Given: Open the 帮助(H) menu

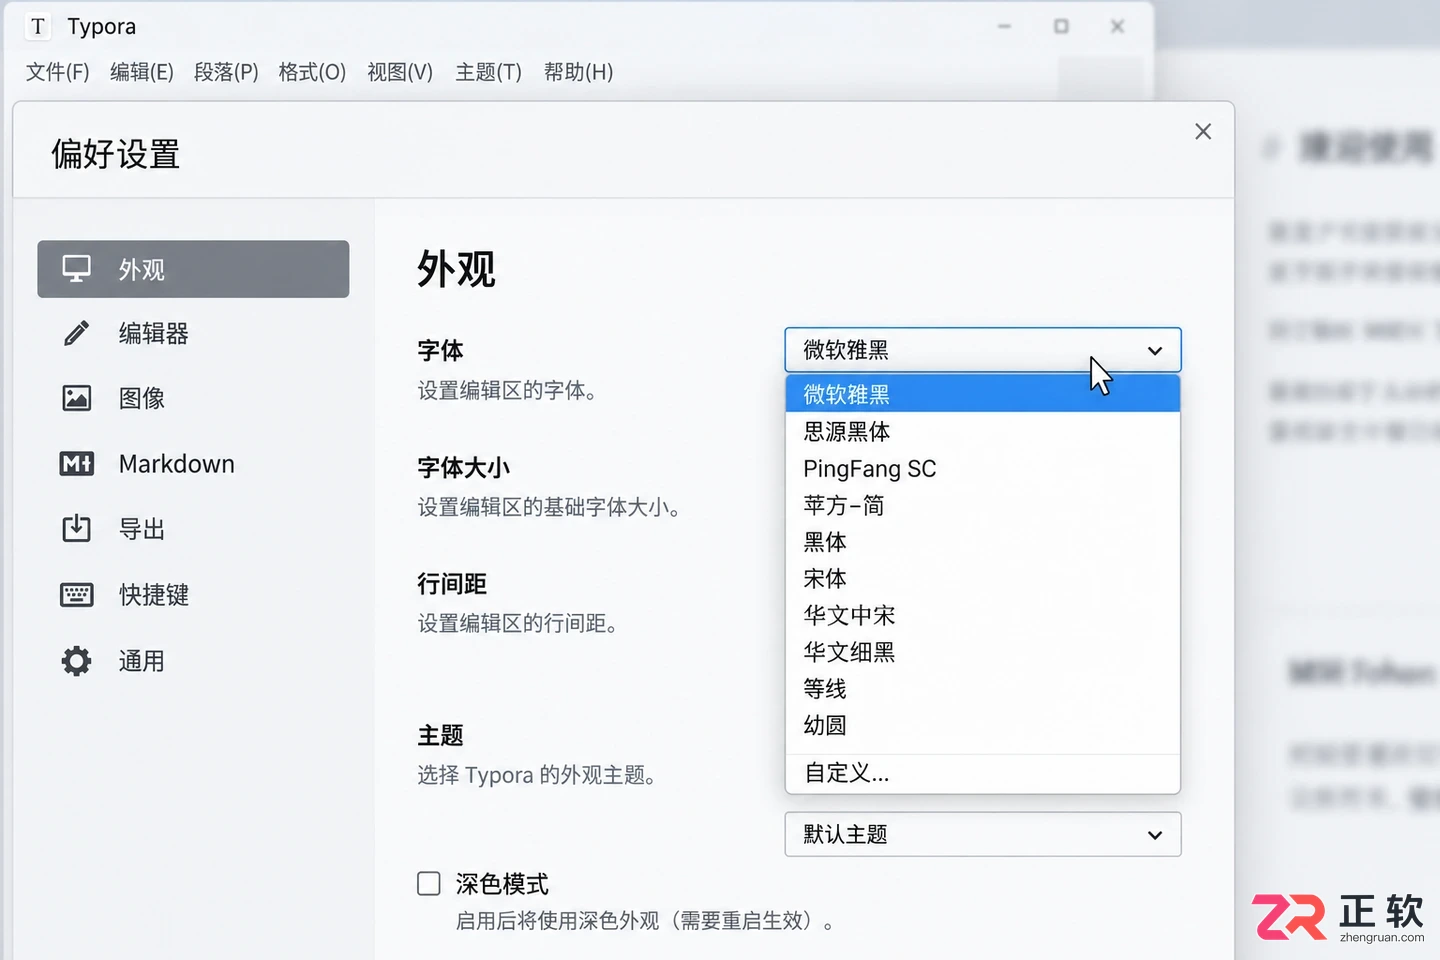Looking at the screenshot, I should (578, 72).
